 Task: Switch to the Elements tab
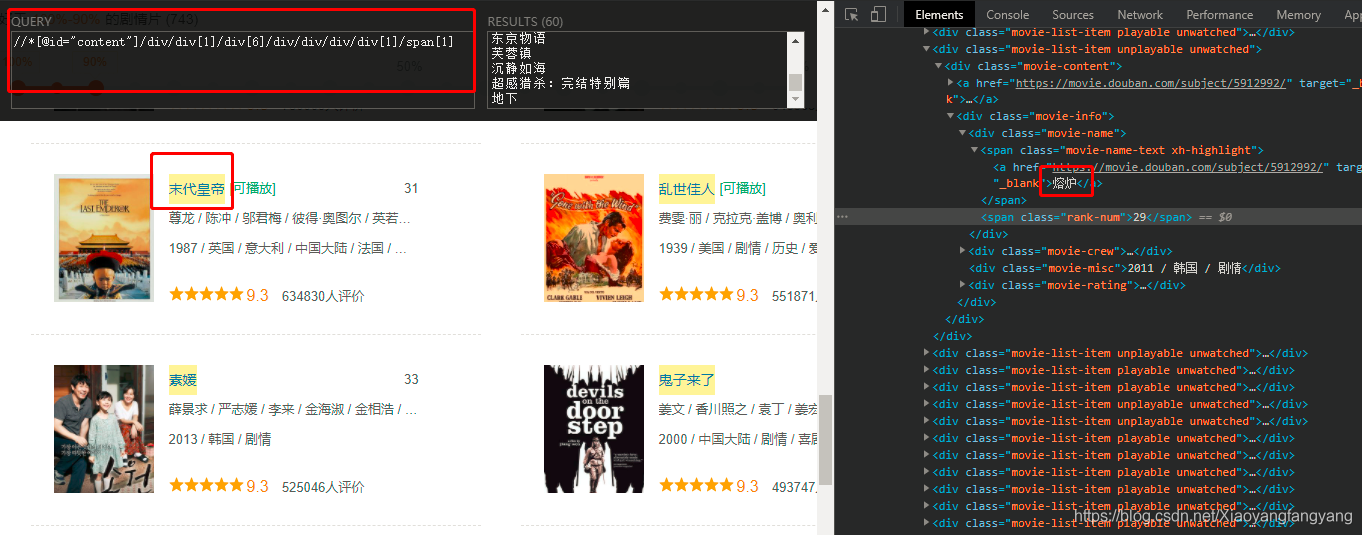coord(939,14)
